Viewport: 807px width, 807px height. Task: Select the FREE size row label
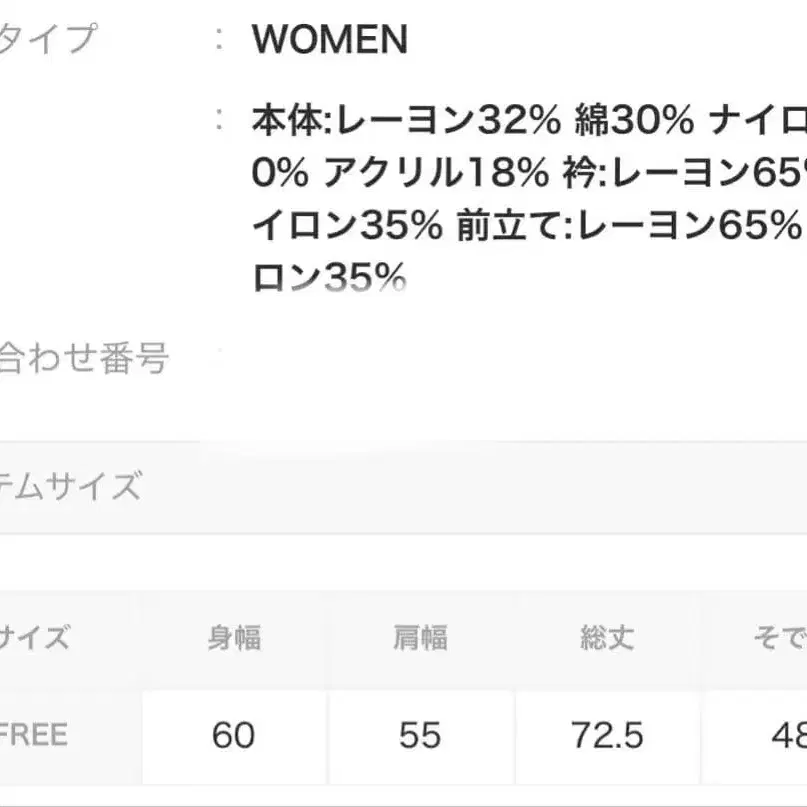pos(34,735)
